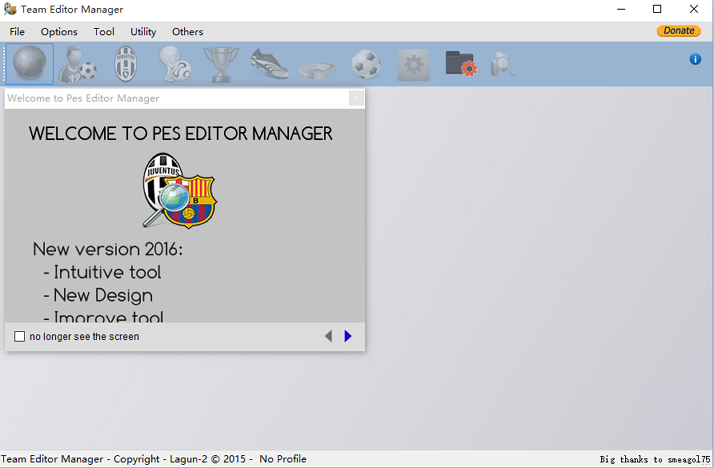
Task: Click the Team Editor Manager title bar icon
Action: pyautogui.click(x=10, y=9)
